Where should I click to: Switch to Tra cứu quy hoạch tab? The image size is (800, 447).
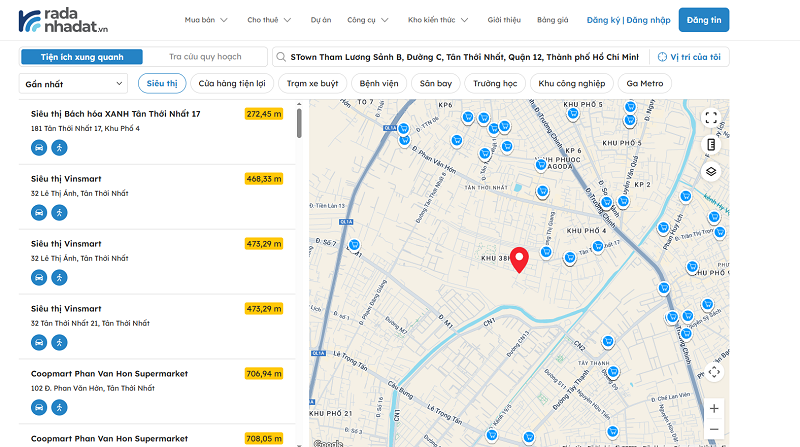coord(206,57)
